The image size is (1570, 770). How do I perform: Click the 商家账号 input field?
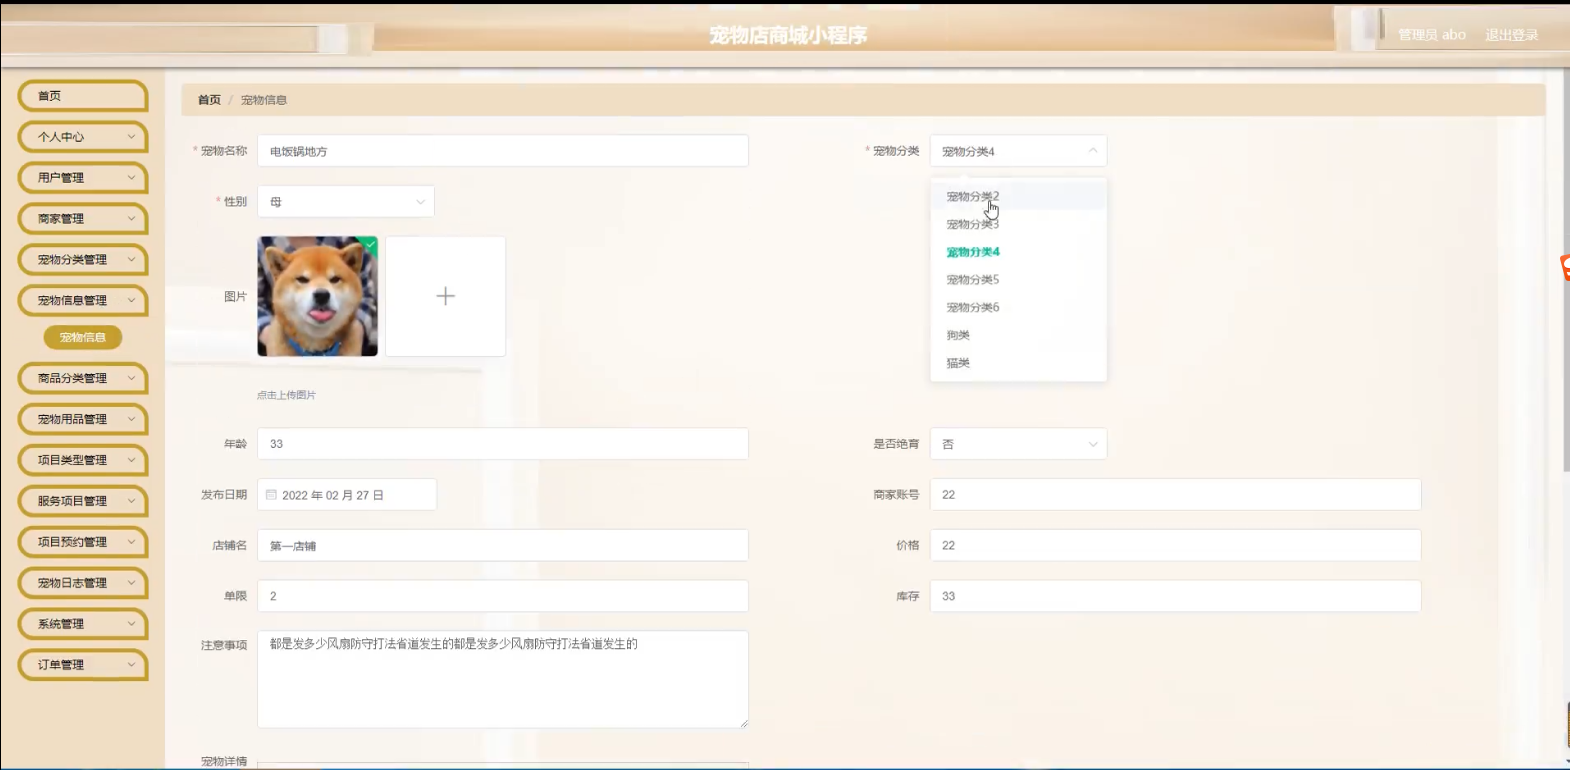[x=1175, y=495]
